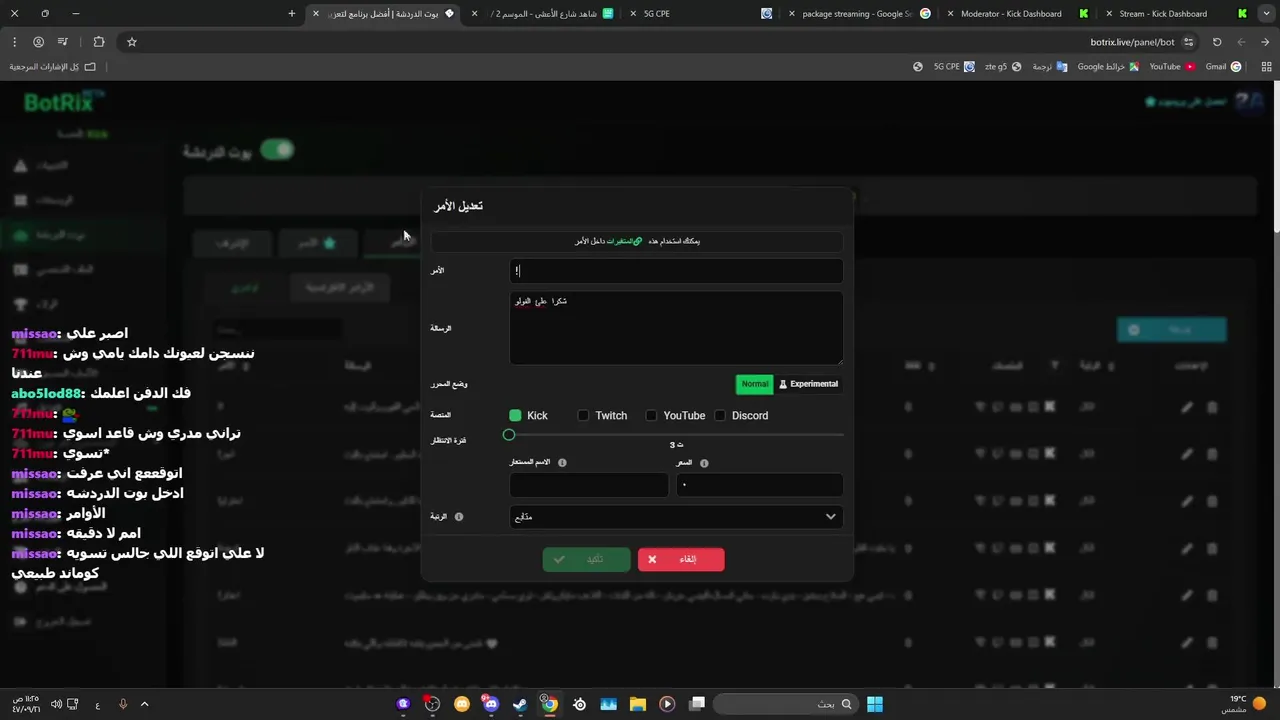1280x720 pixels.
Task: Click the volume icon in system tray
Action: point(56,704)
